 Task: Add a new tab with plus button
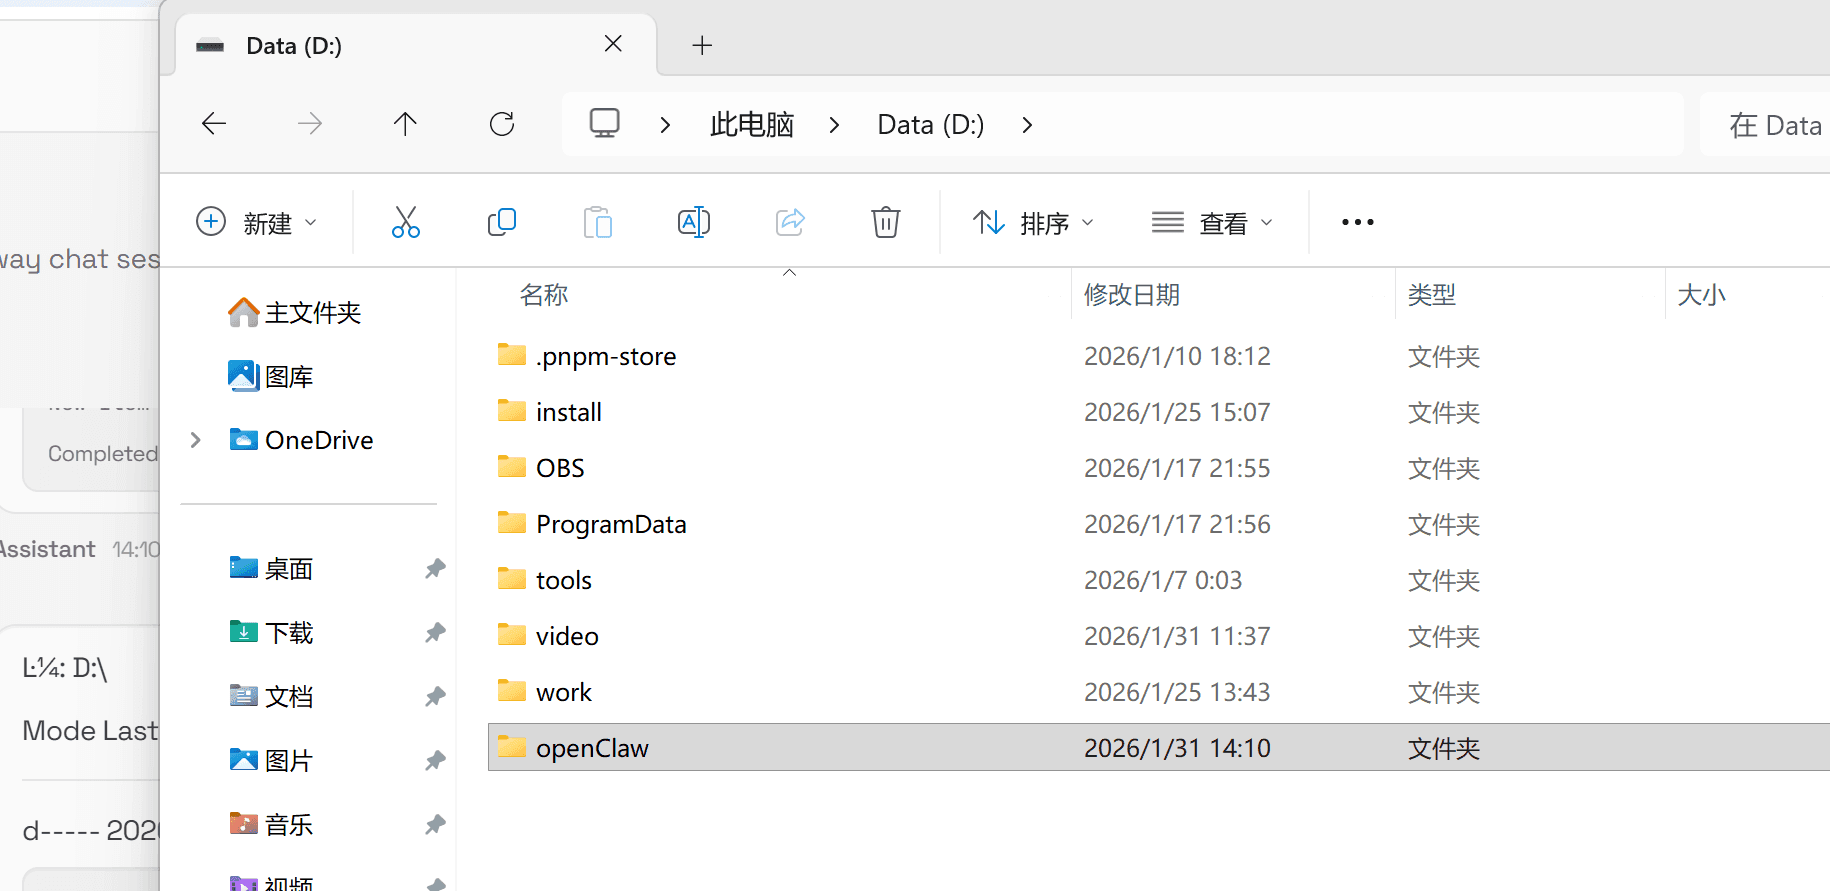pos(702,45)
